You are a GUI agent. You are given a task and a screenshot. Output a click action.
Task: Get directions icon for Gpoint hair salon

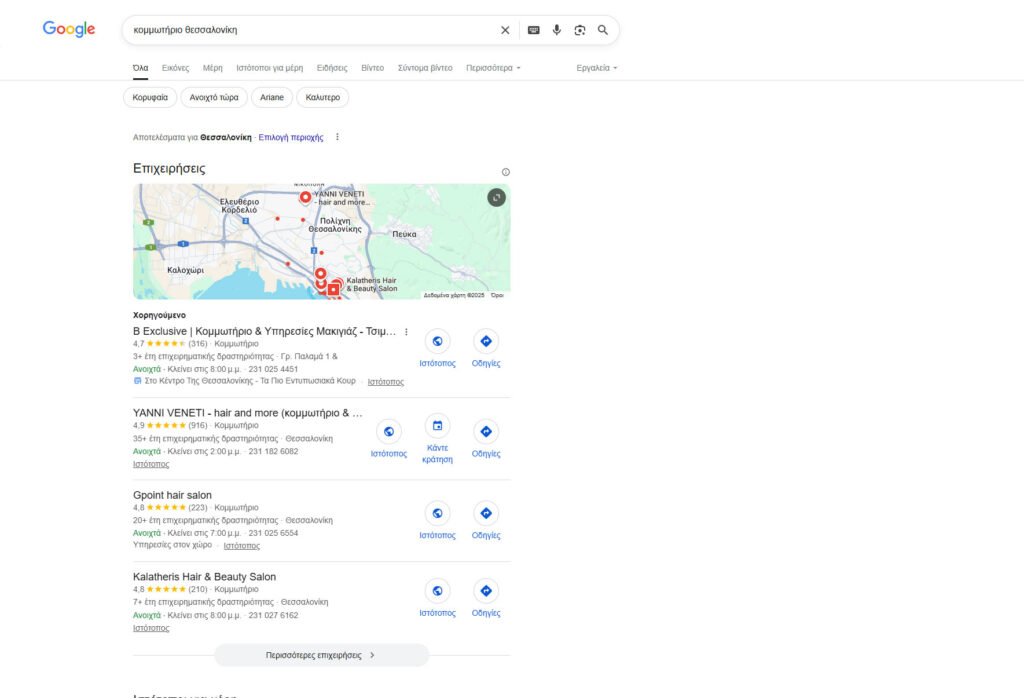[486, 513]
